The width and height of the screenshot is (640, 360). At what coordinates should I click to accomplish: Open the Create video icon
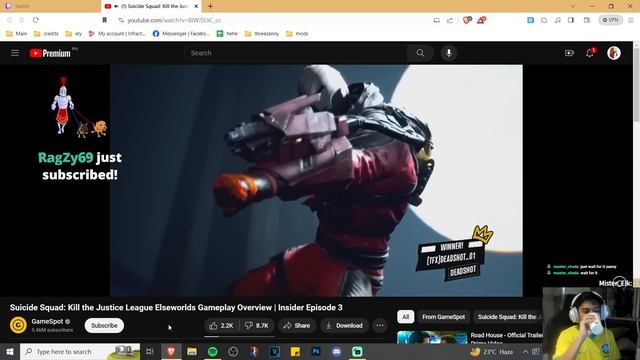[x=569, y=53]
